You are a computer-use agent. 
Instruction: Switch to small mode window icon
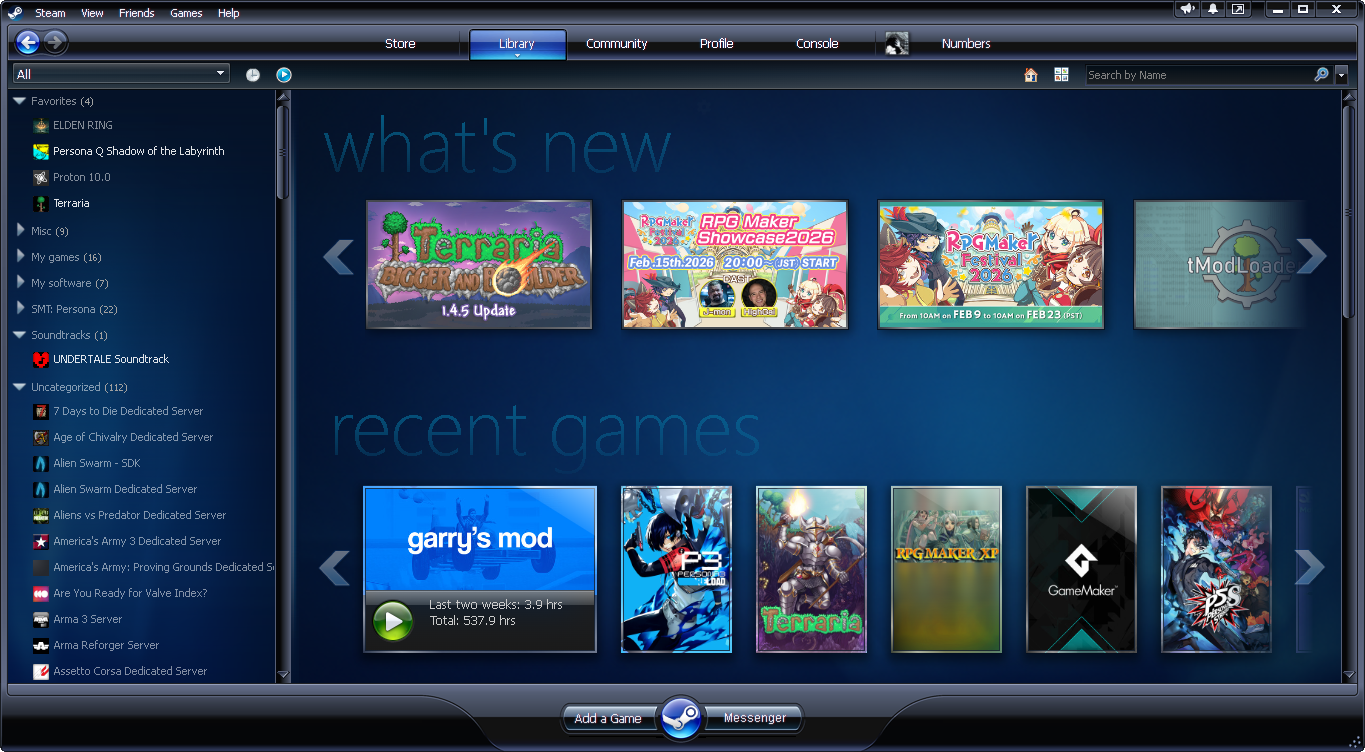point(1238,9)
